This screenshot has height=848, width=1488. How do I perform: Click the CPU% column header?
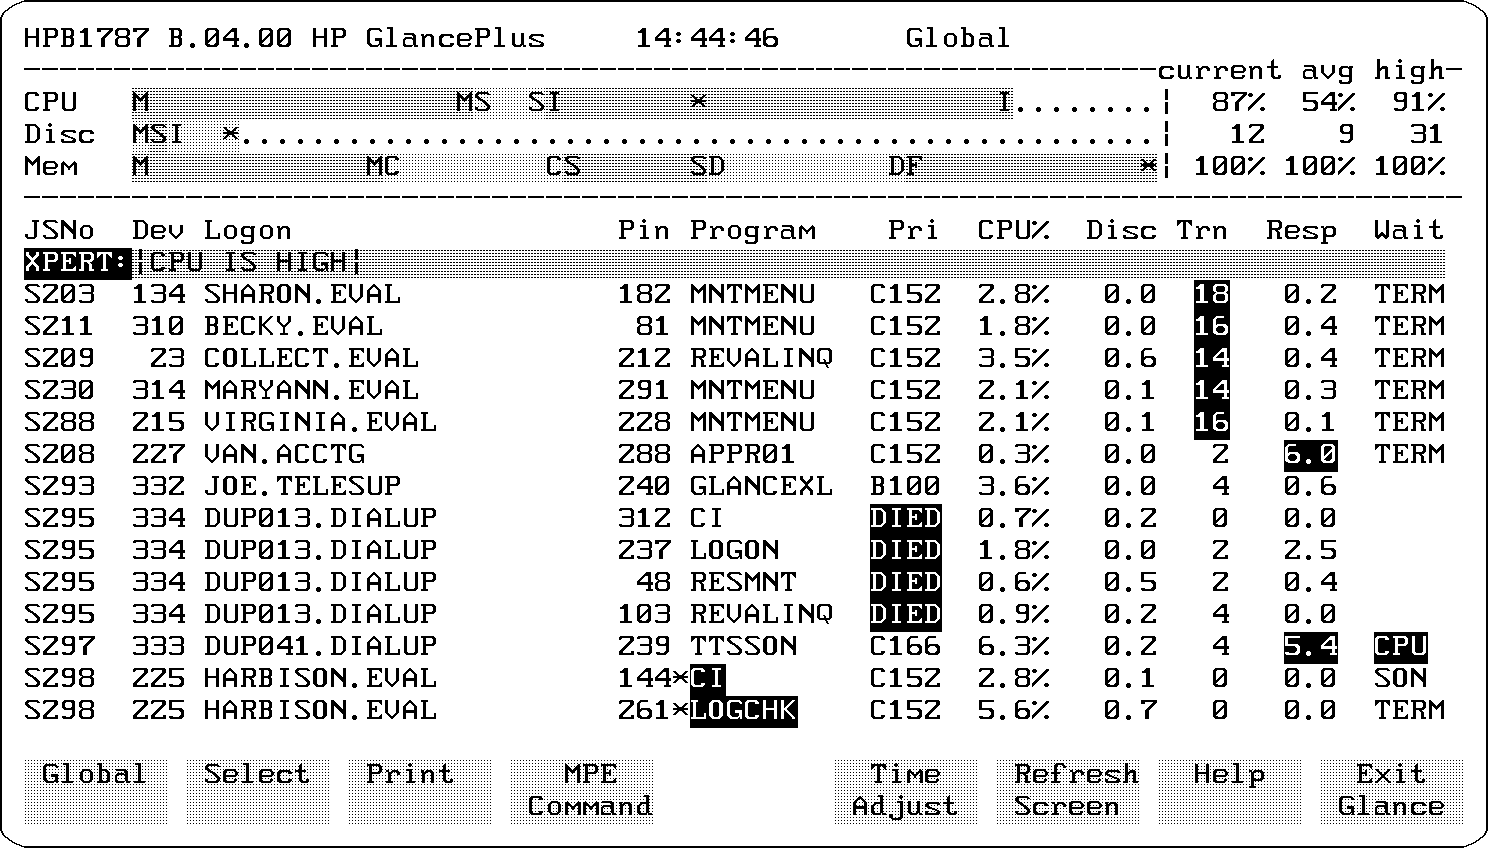pos(1013,230)
